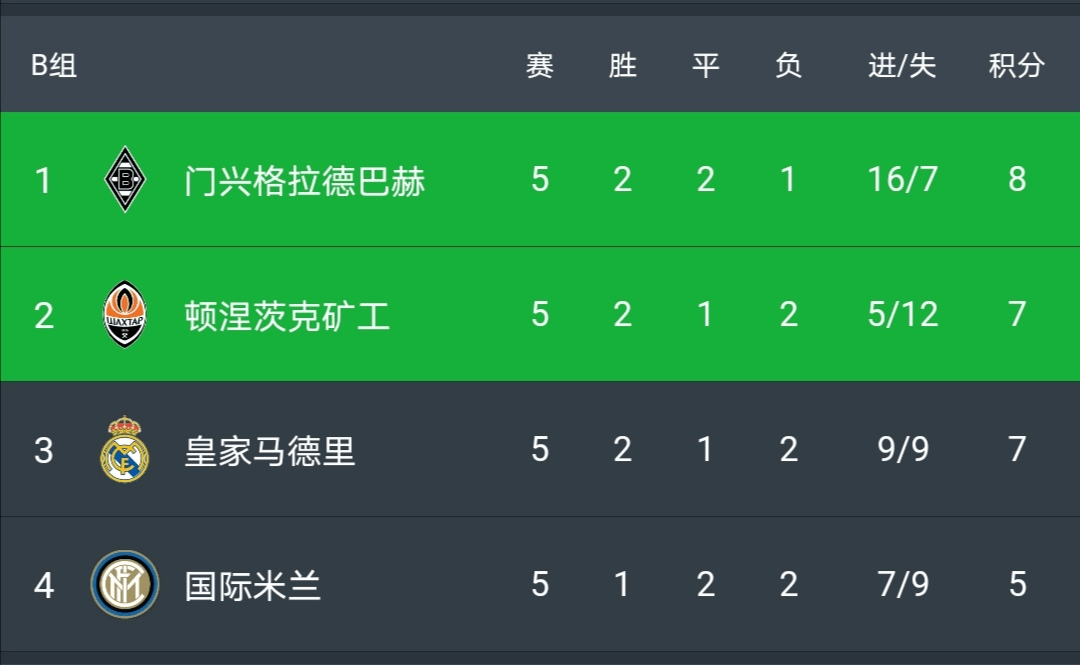The width and height of the screenshot is (1080, 665).
Task: Select the B组 group header
Action: click(54, 65)
